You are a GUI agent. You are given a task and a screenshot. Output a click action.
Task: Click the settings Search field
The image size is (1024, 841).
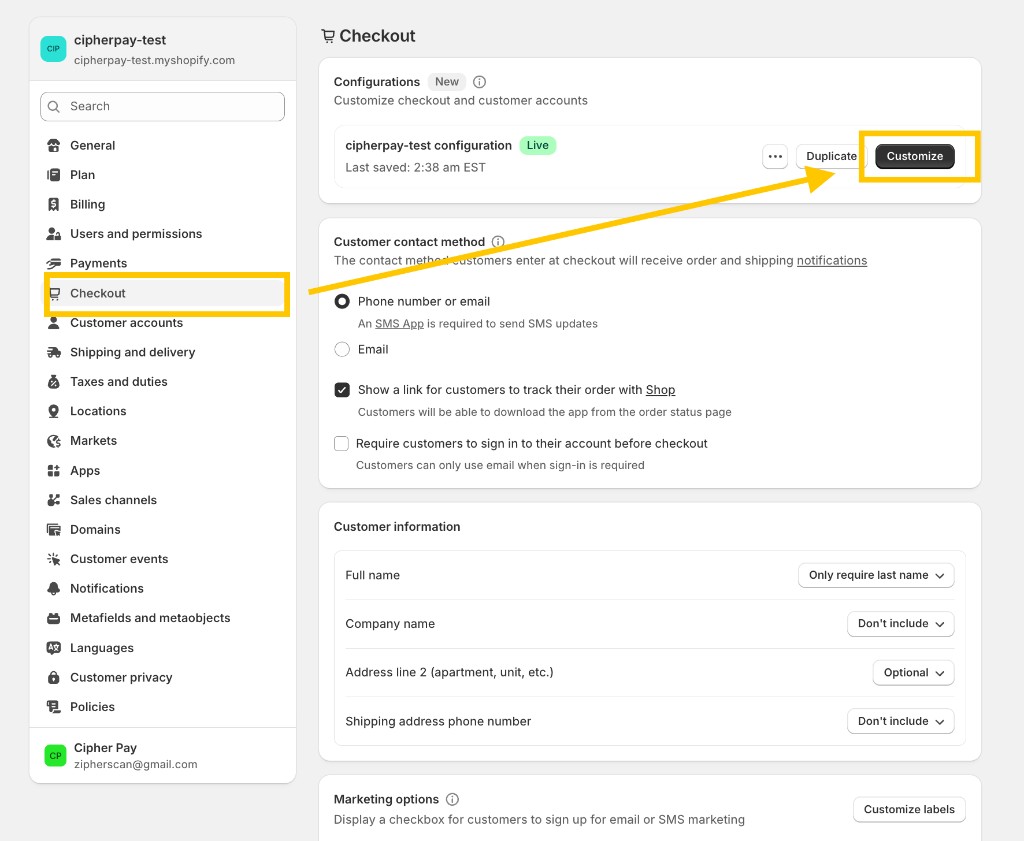point(163,106)
